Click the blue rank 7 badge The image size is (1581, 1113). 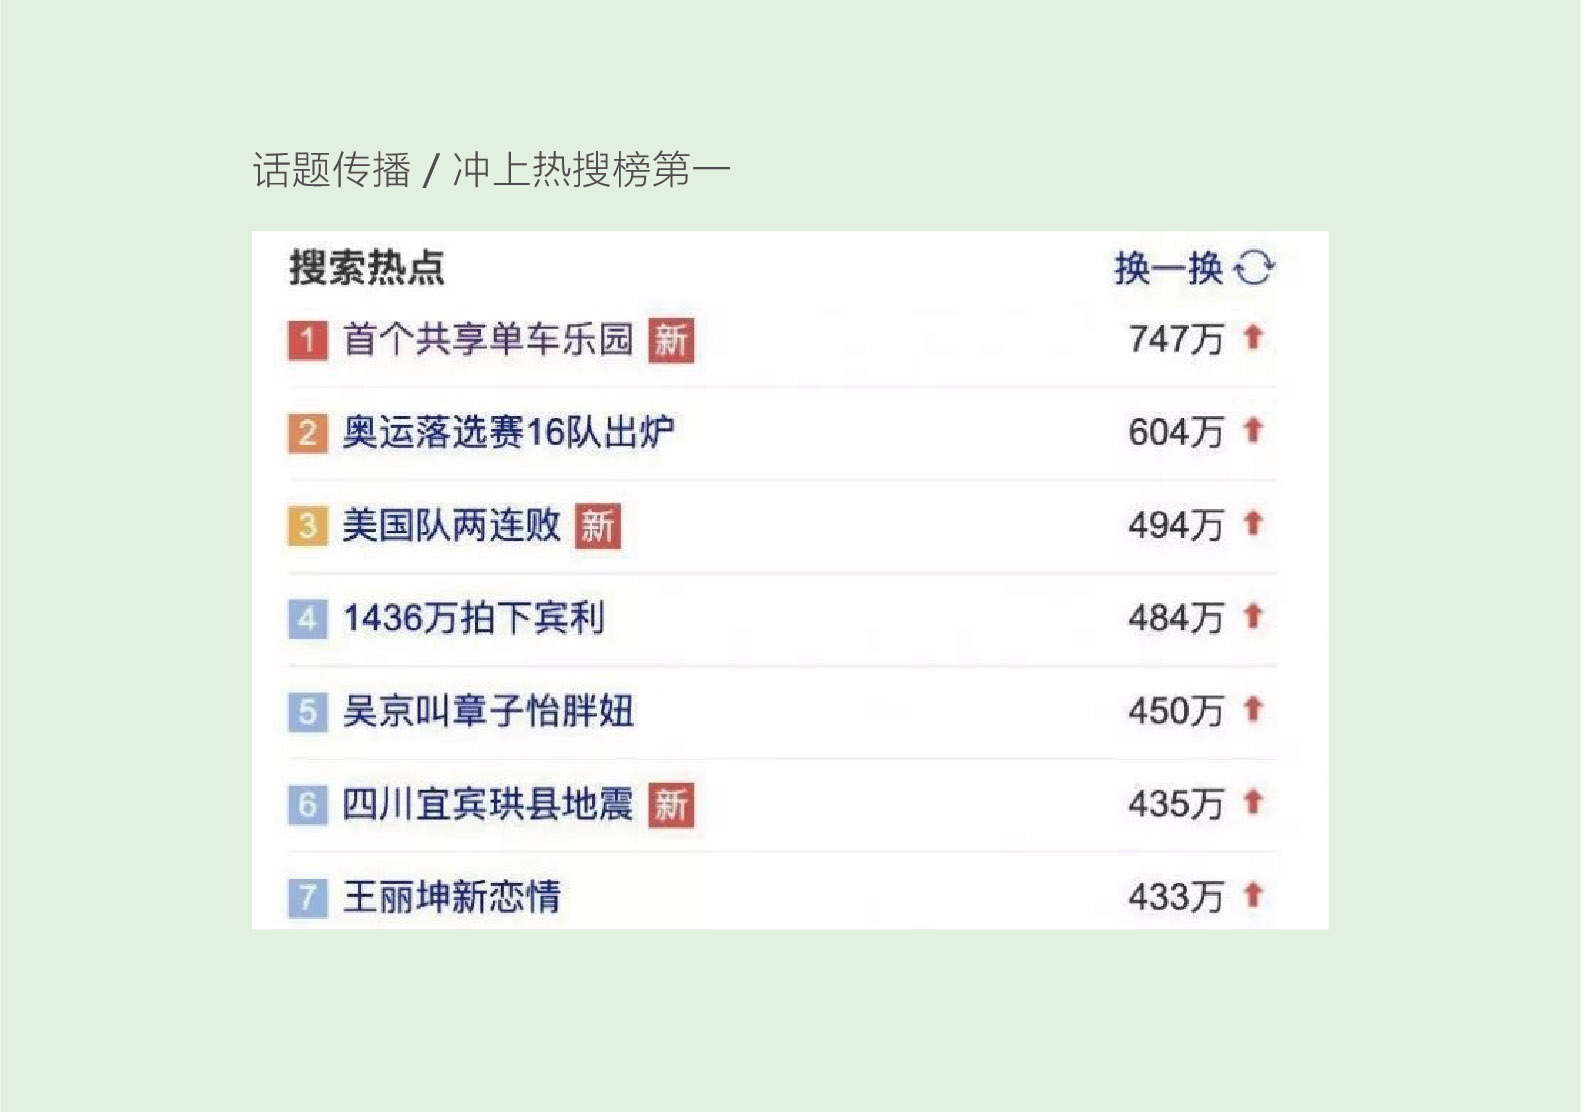[308, 897]
